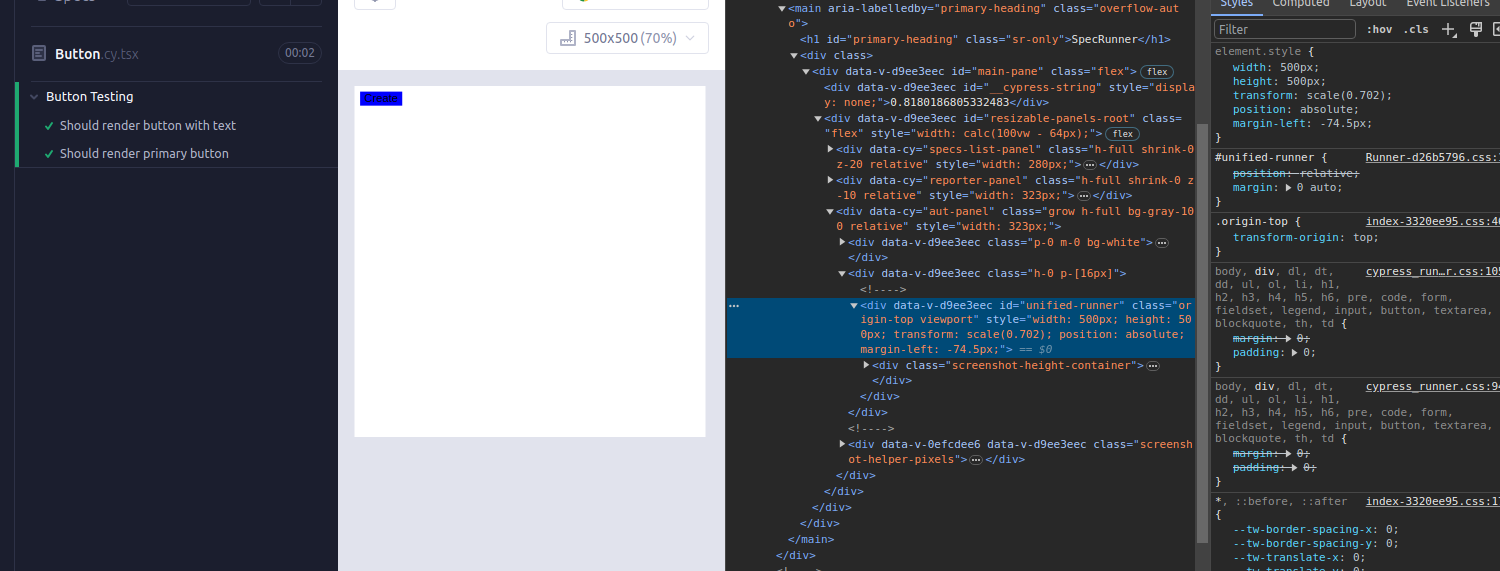
Task: Expand ellipsis in 'p-0 m-0 bg-white' node
Action: [x=1162, y=243]
